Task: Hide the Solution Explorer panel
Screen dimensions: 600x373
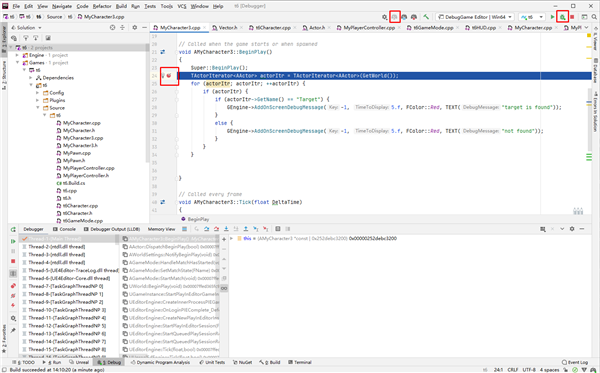Action: coord(144,28)
